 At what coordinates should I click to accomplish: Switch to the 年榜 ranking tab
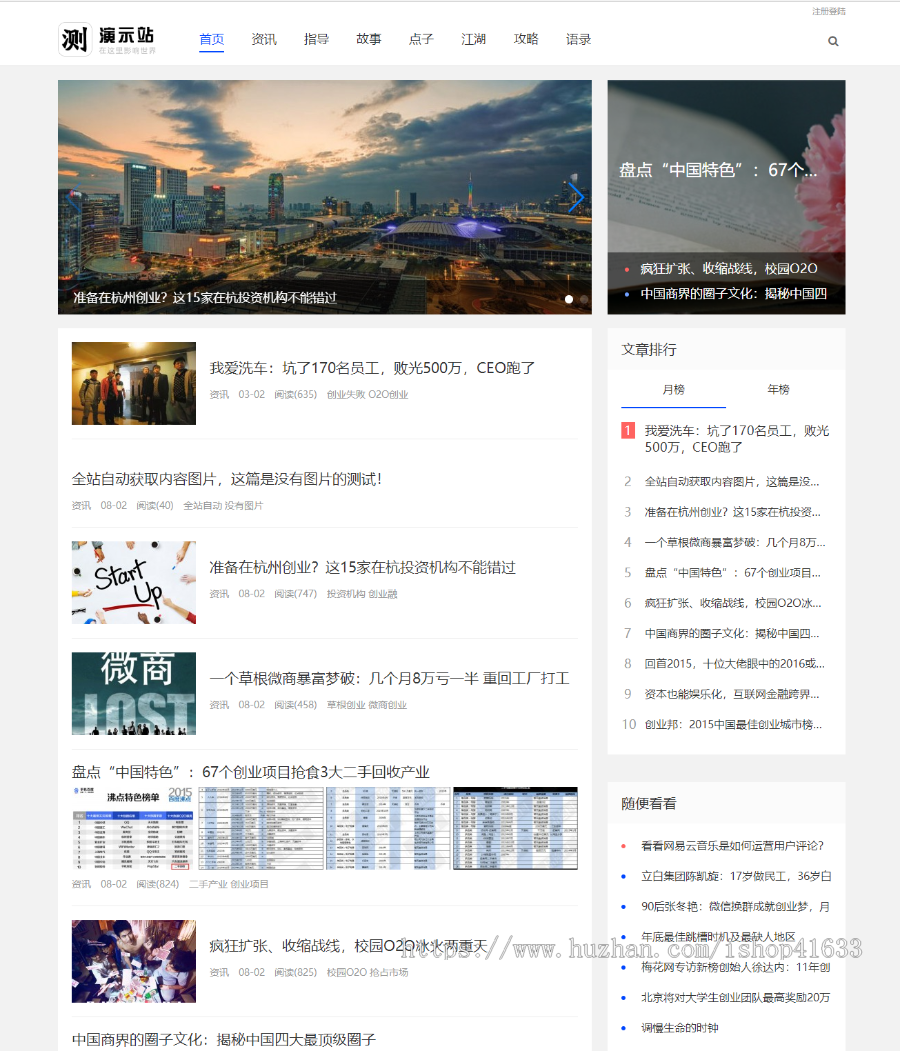pos(778,390)
